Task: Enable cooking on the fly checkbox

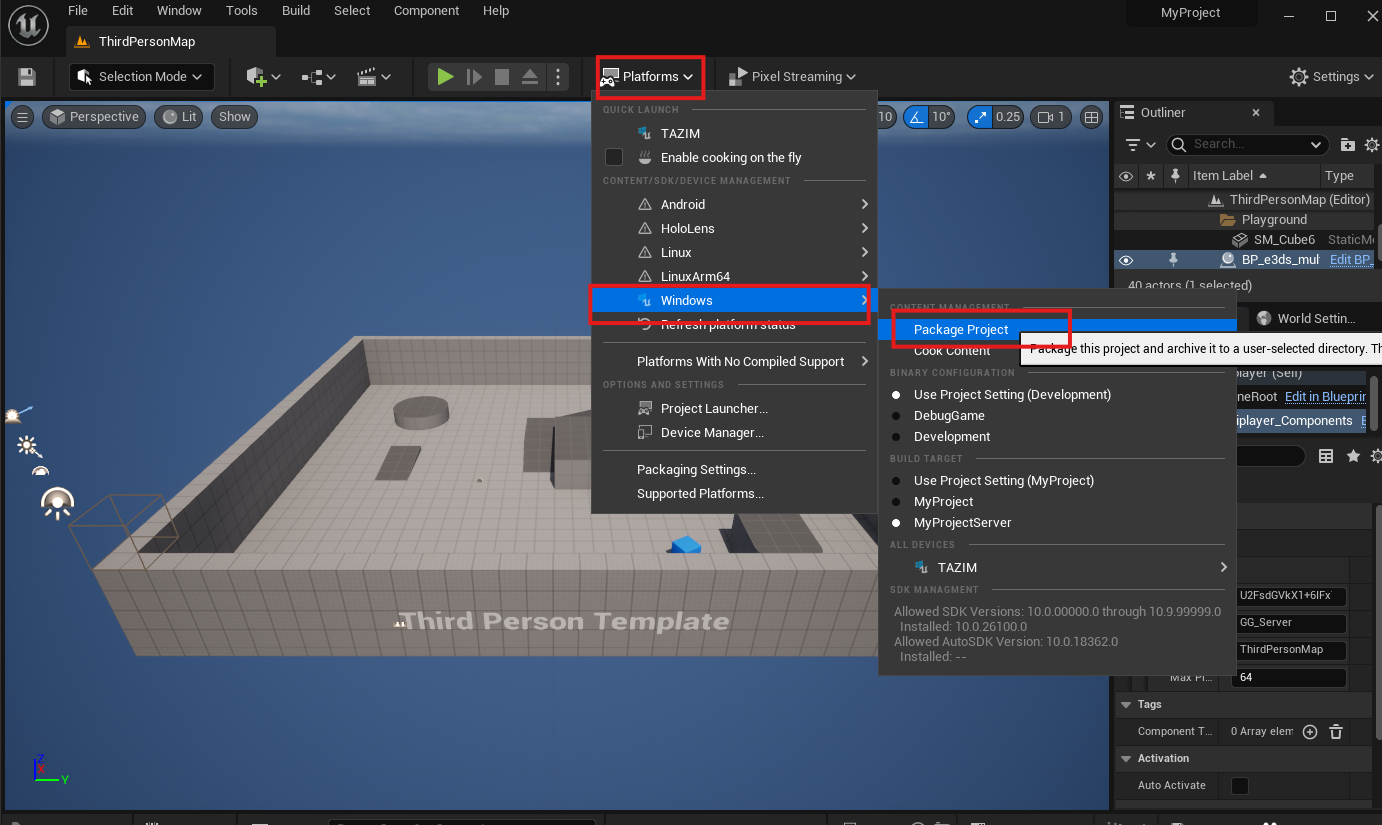Action: 614,157
